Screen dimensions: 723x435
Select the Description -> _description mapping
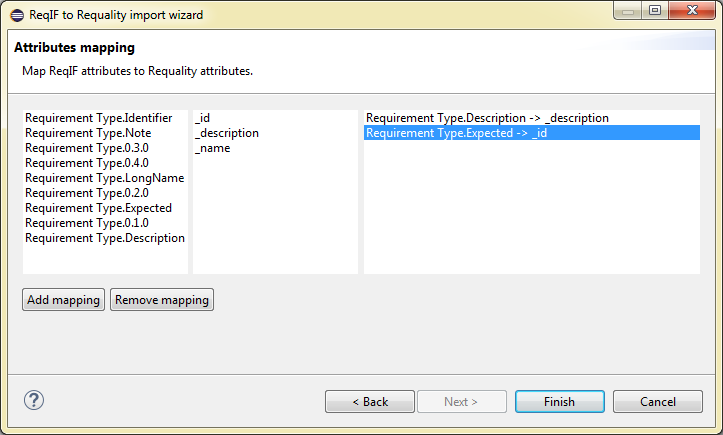[532, 118]
